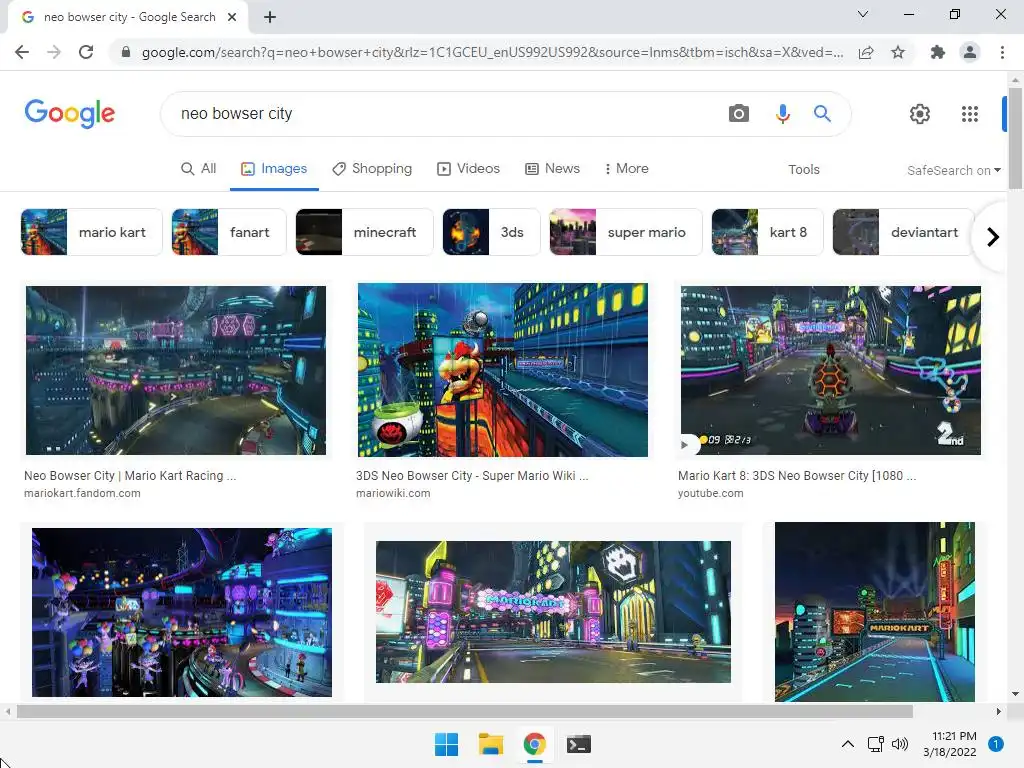Open the Neo Bowser City | Mario Kart Racing link

point(130,475)
